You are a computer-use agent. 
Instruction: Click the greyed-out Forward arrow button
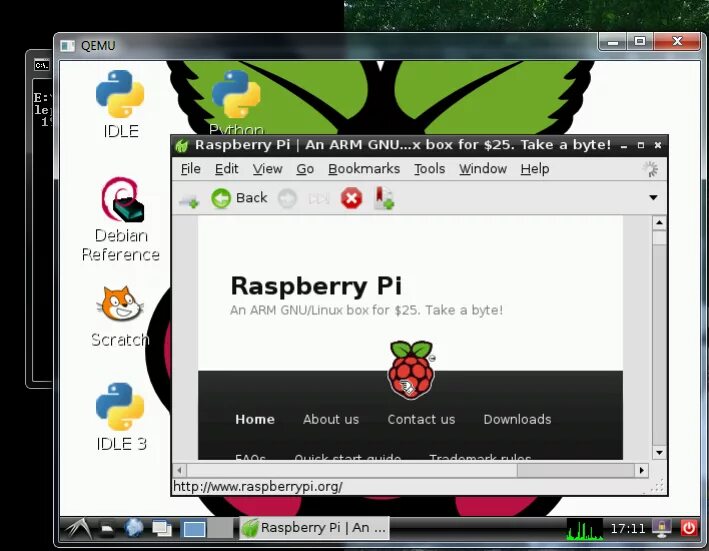pyautogui.click(x=287, y=198)
